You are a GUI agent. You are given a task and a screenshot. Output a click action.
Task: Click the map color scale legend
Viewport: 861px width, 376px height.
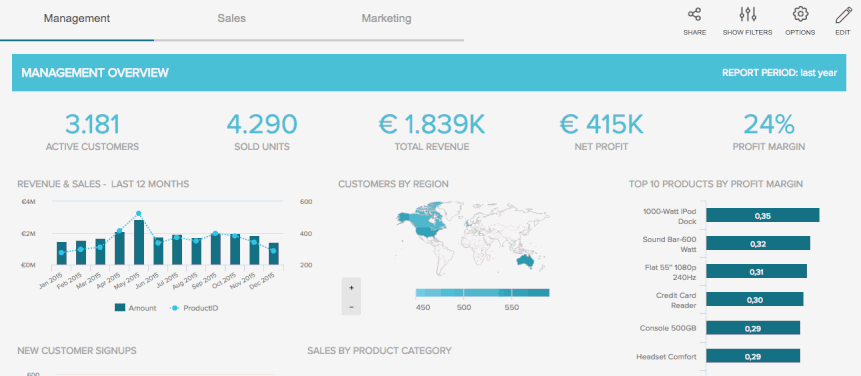[482, 293]
